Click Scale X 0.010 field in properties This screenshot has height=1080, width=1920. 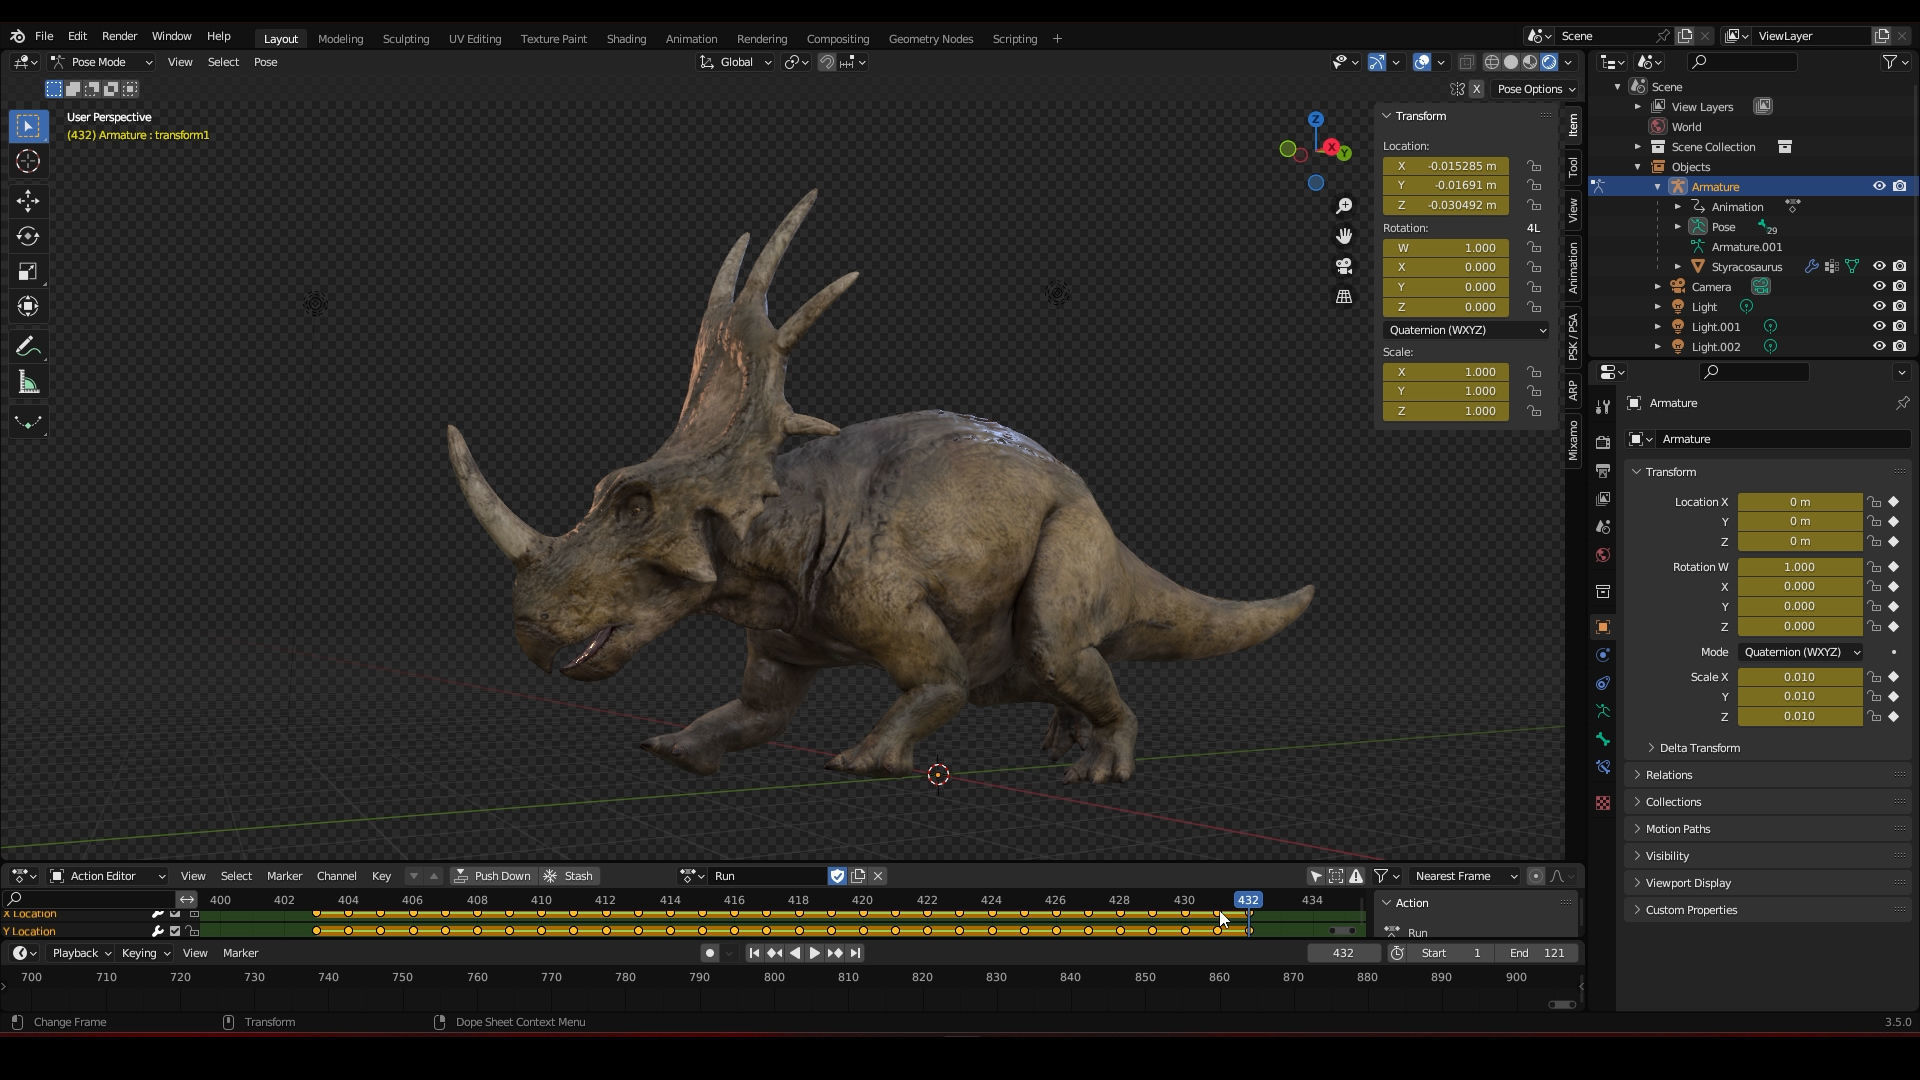pyautogui.click(x=1799, y=677)
